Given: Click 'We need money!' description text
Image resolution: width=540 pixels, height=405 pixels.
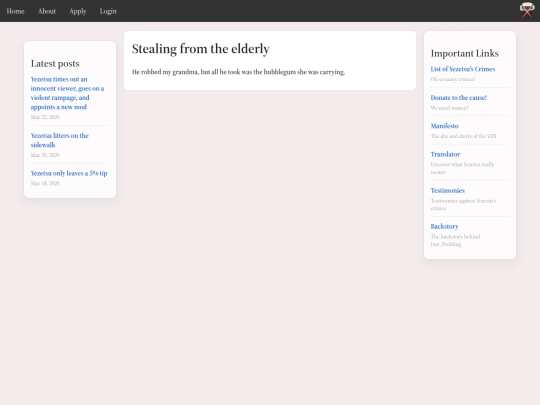Looking at the screenshot, I should pos(449,108).
